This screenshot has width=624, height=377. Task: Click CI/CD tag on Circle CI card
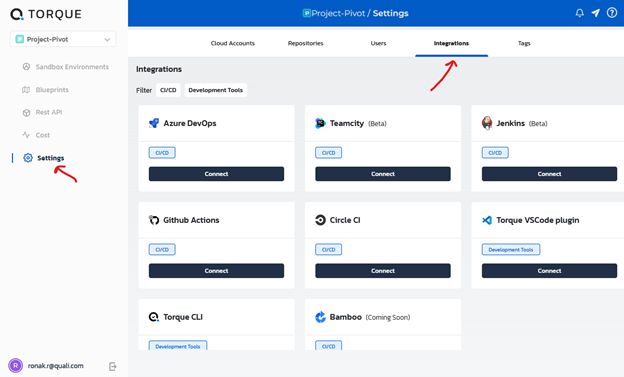pos(328,250)
